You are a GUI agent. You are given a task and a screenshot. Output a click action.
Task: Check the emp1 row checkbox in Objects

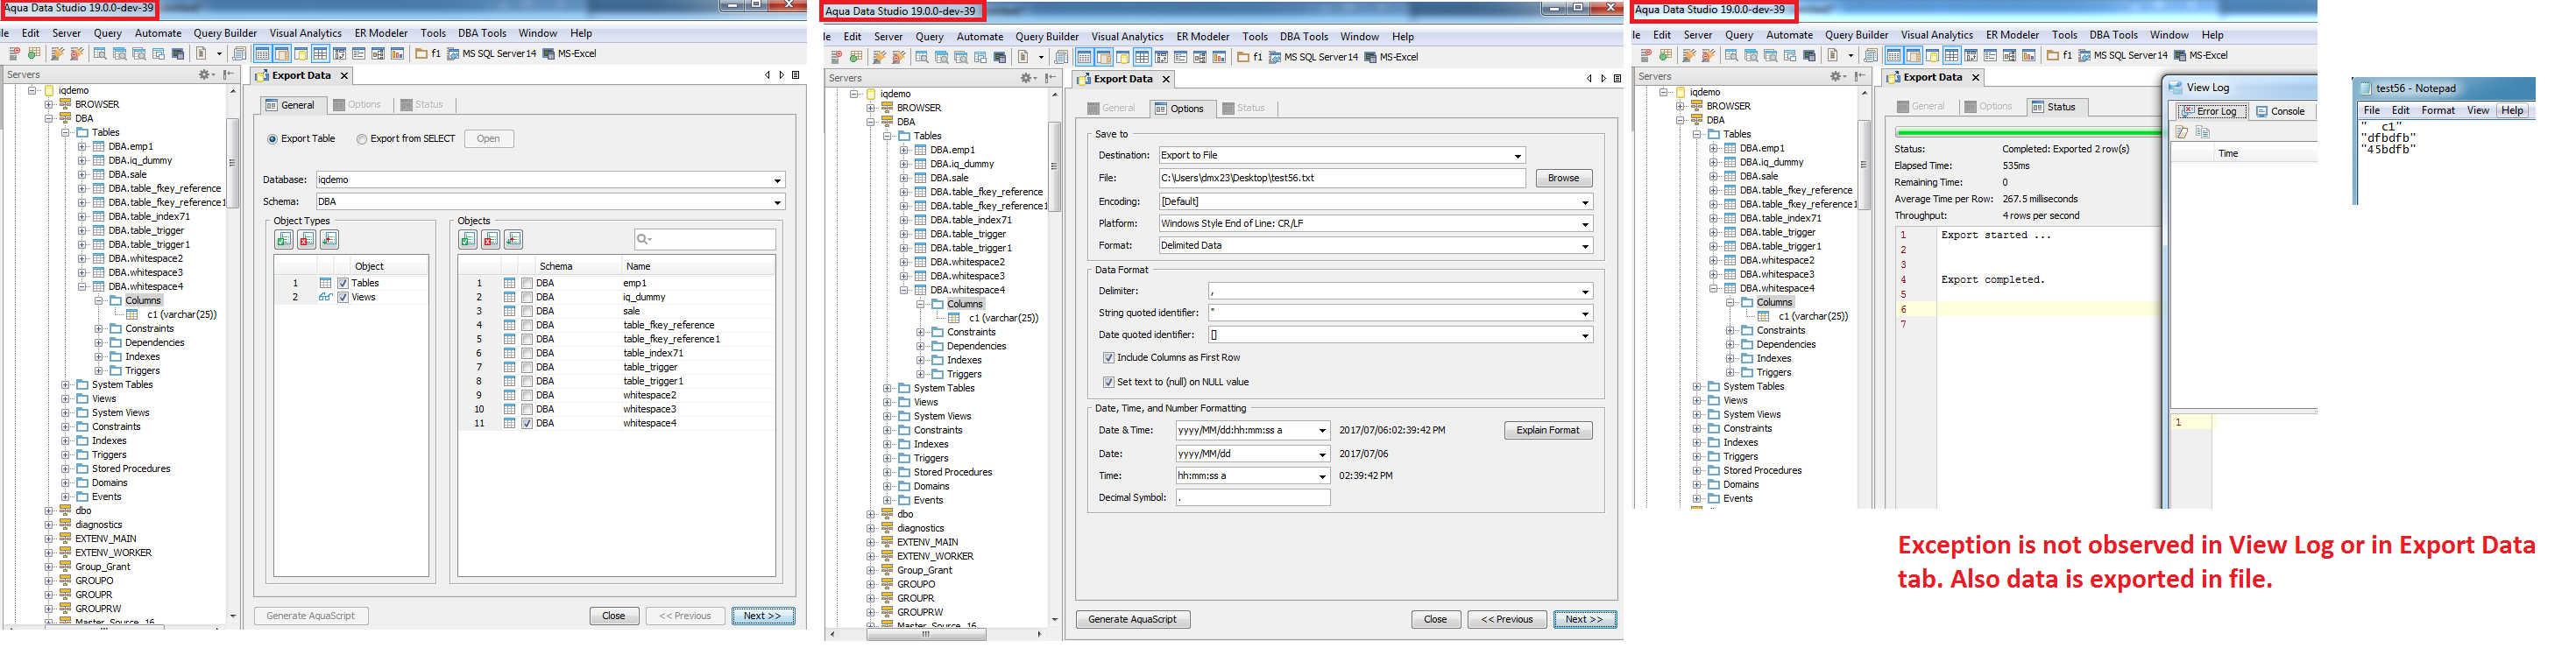pos(527,283)
